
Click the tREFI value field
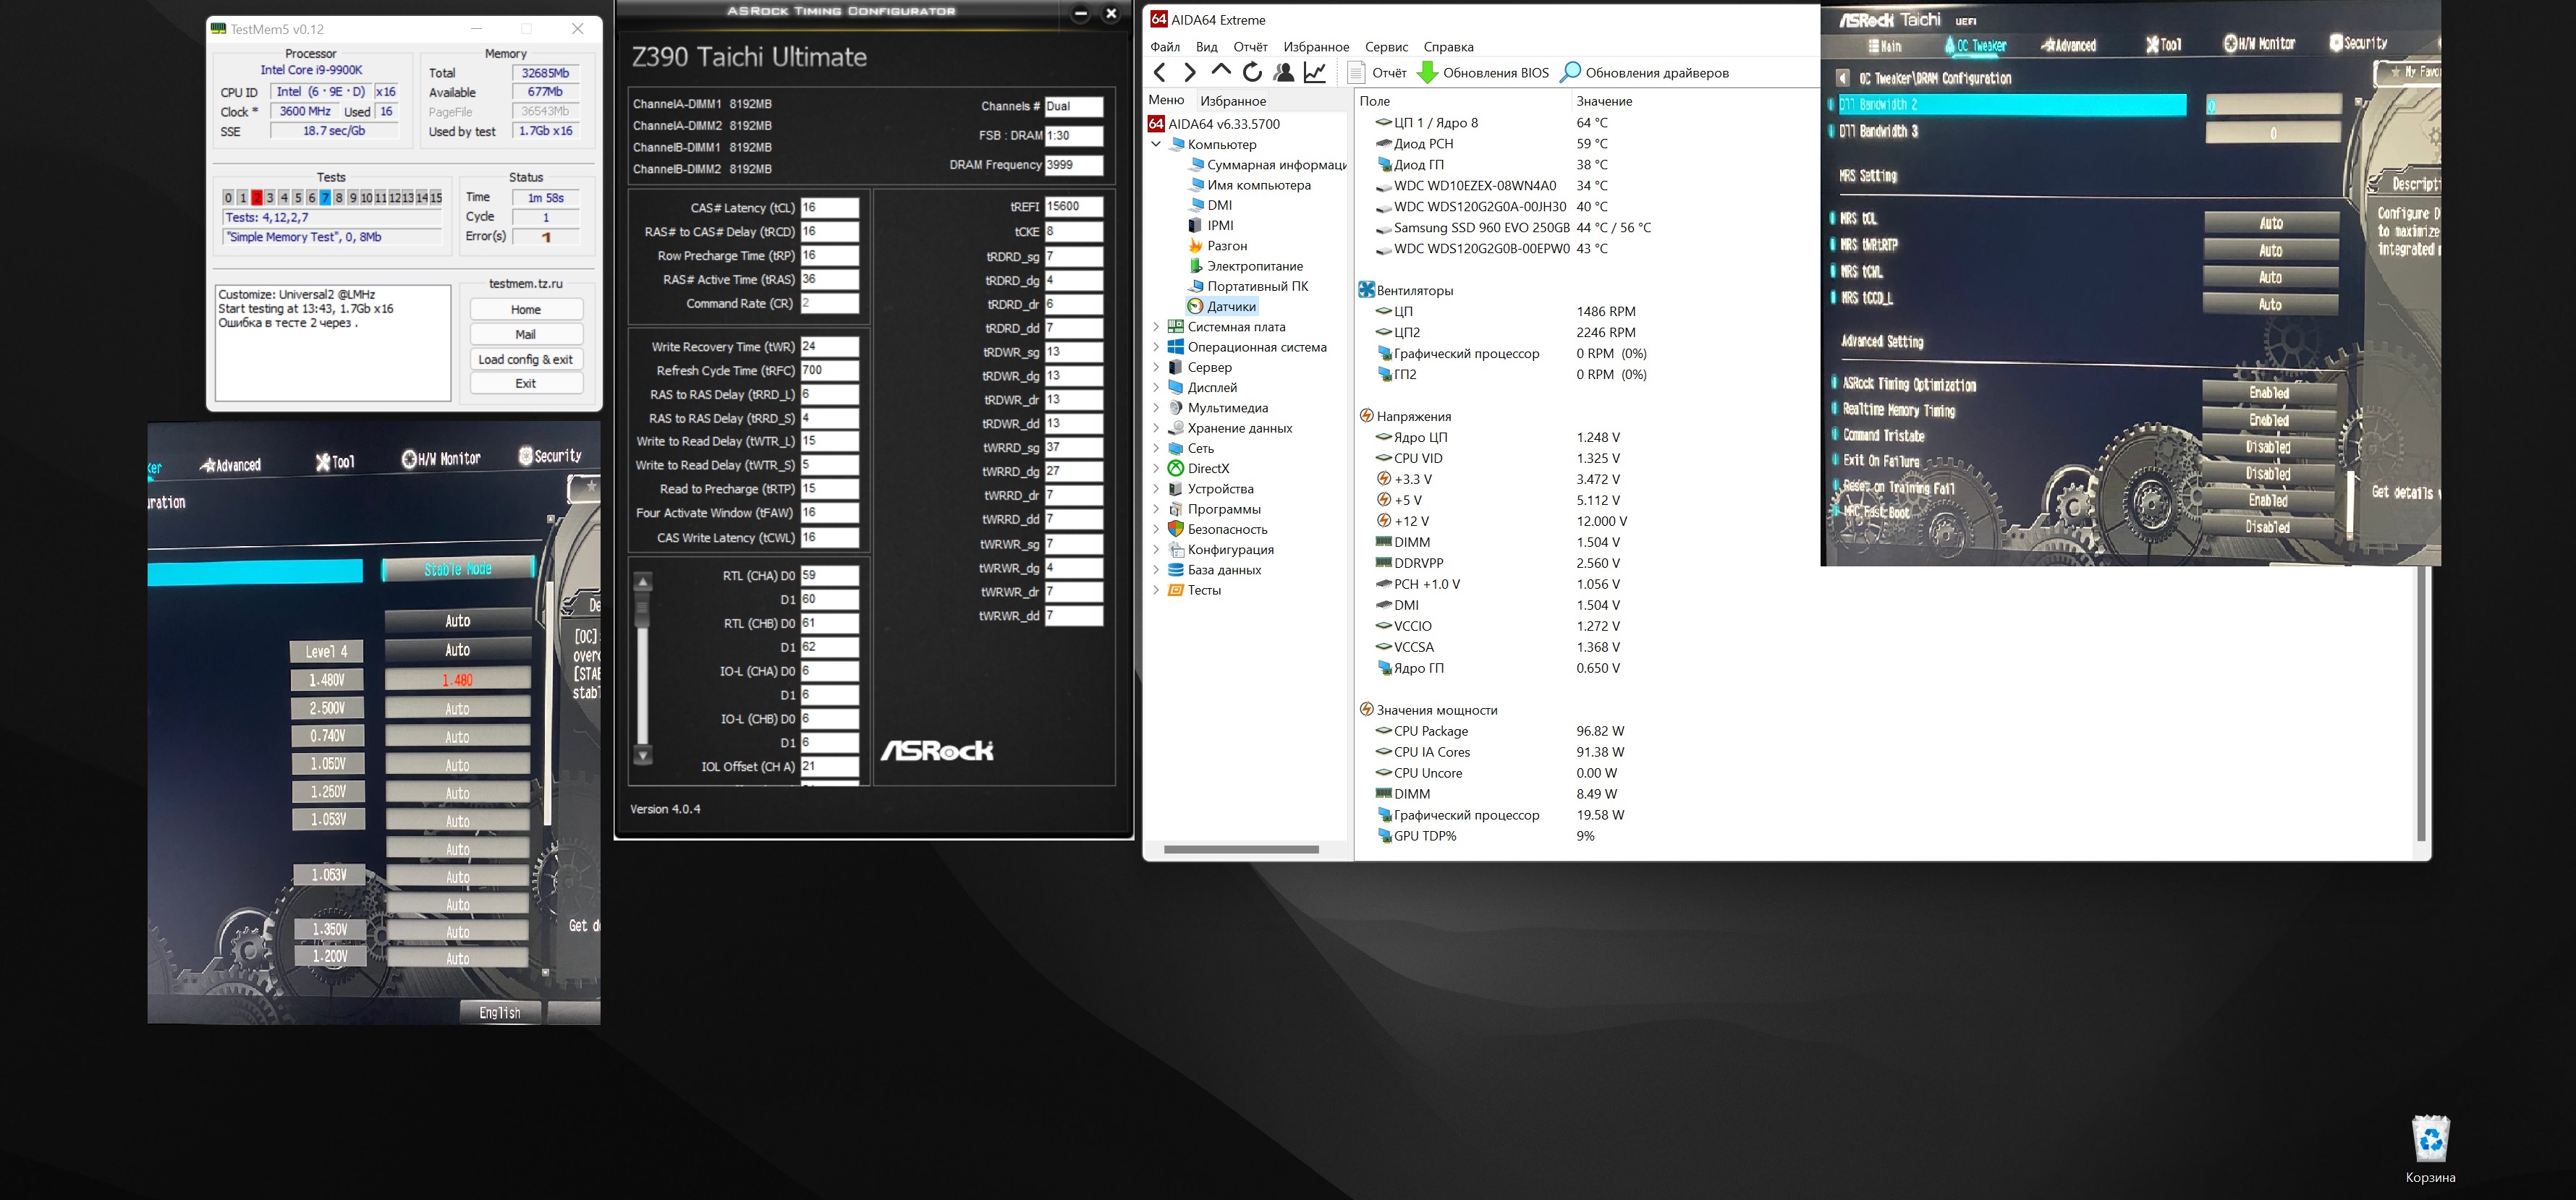tap(1073, 207)
